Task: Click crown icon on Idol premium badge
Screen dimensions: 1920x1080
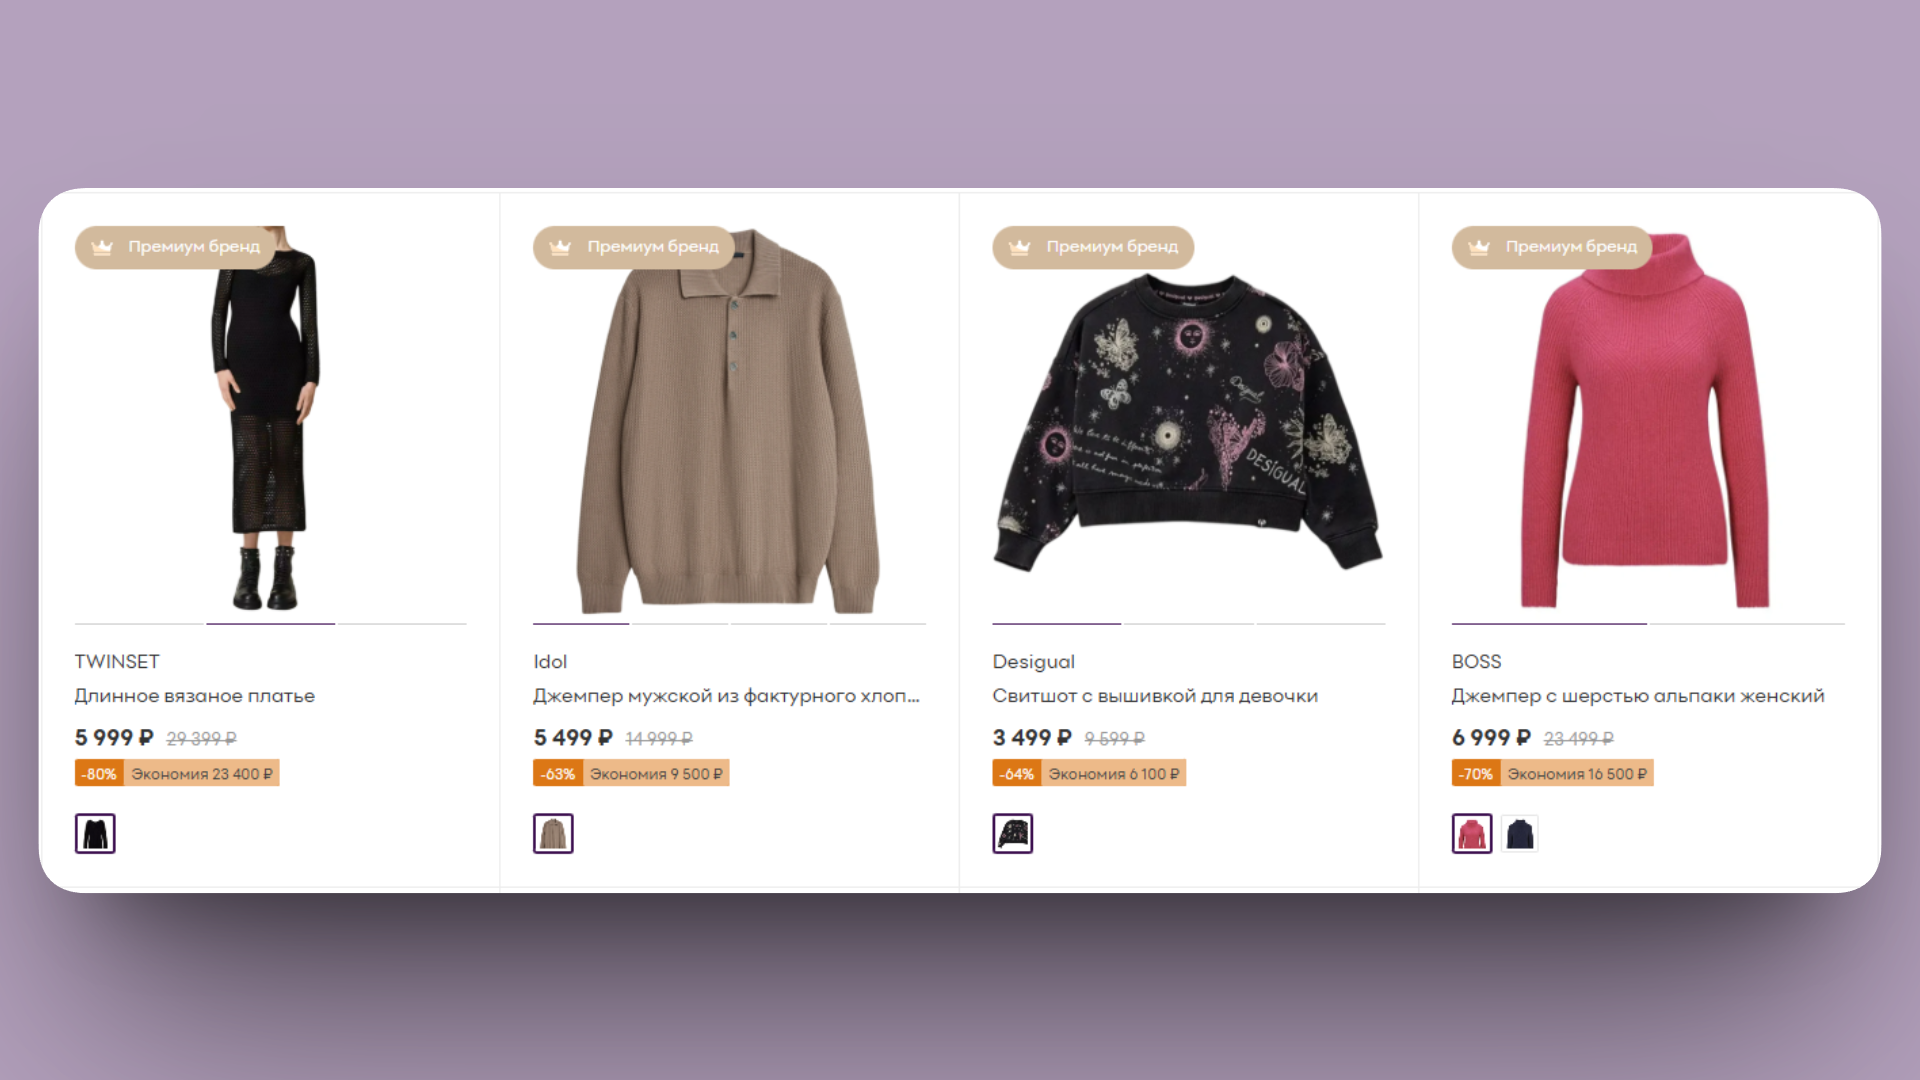Action: [x=560, y=247]
